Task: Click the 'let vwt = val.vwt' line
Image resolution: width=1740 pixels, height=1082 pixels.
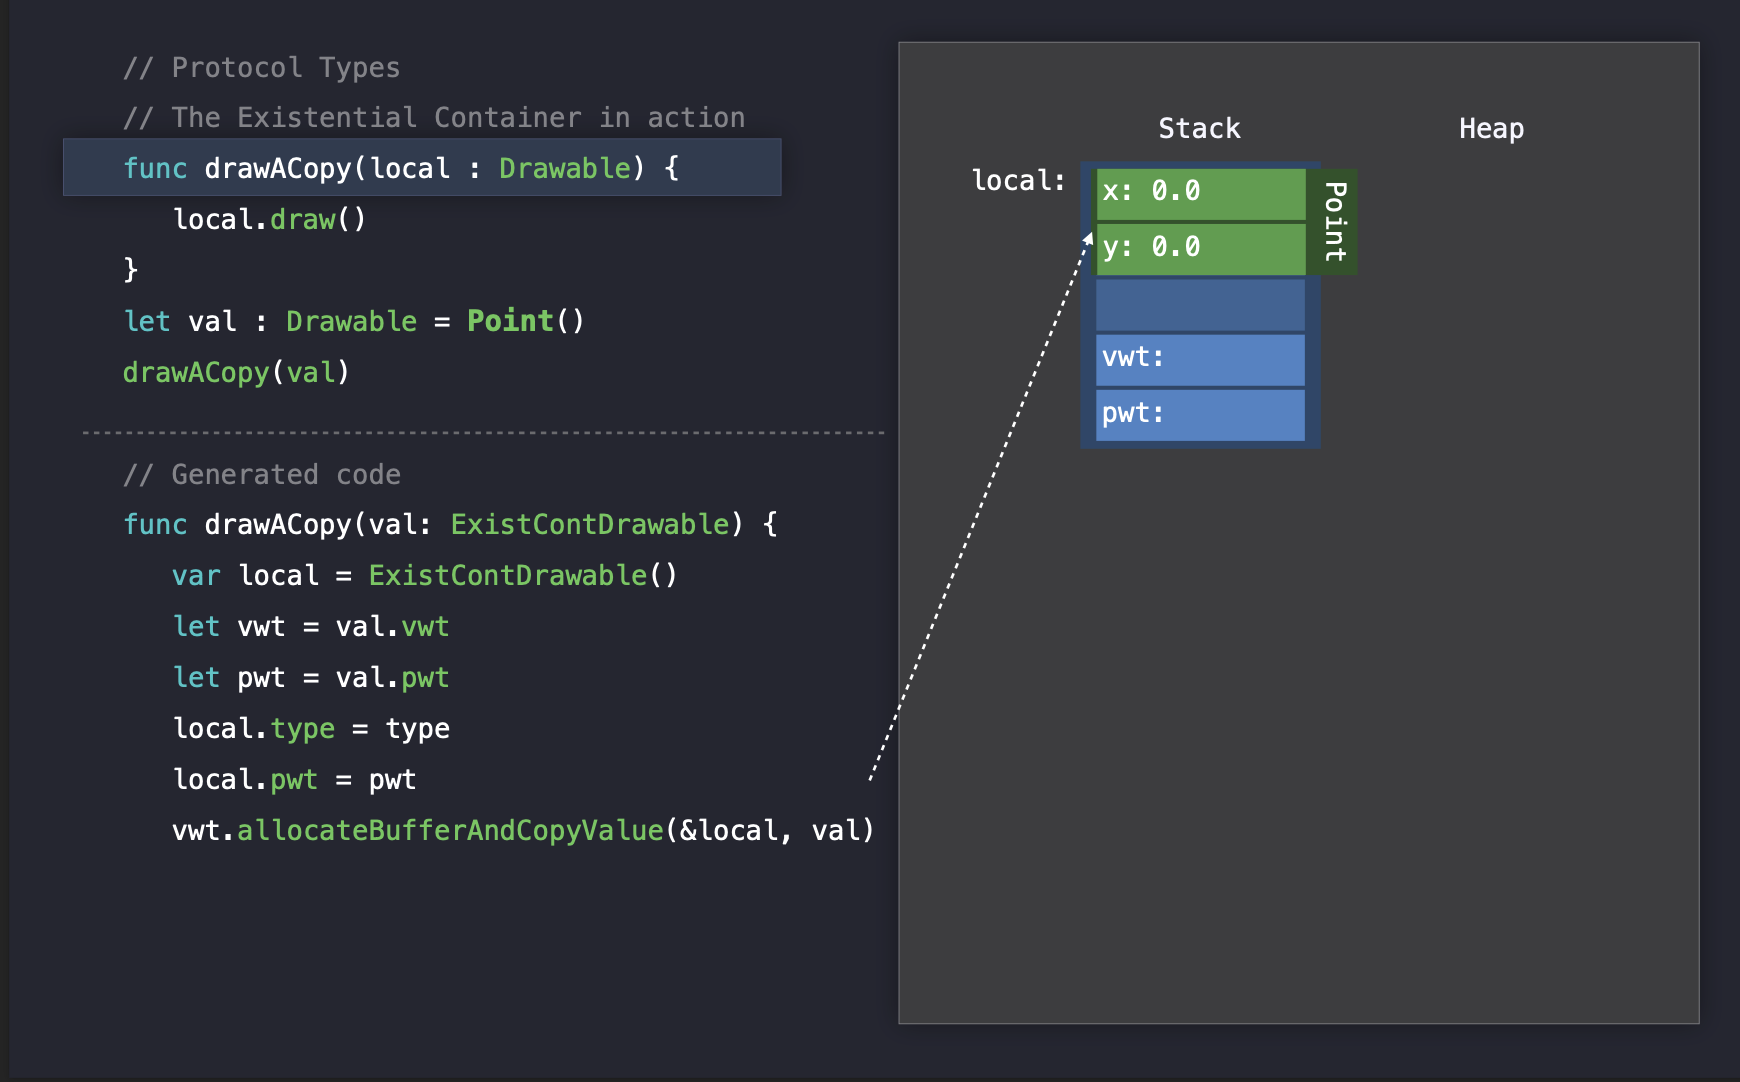Action: coord(311,626)
